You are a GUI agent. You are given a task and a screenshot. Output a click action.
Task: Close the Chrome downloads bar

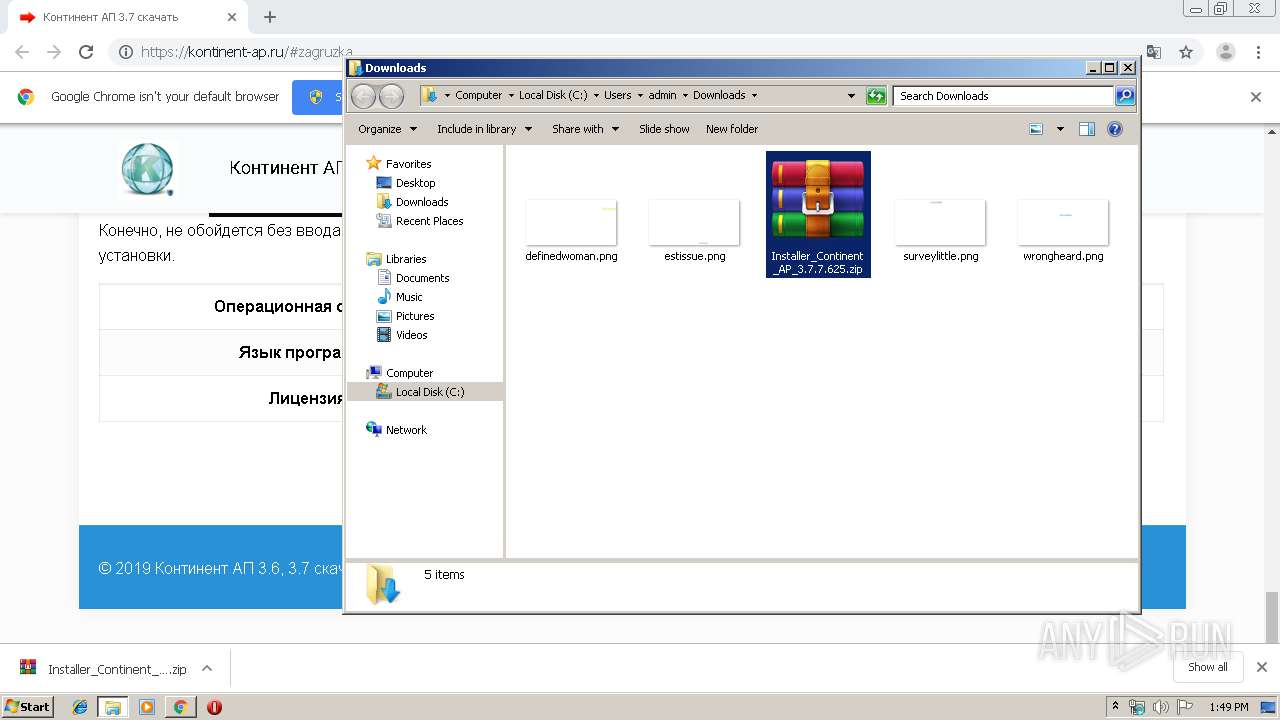pos(1262,667)
